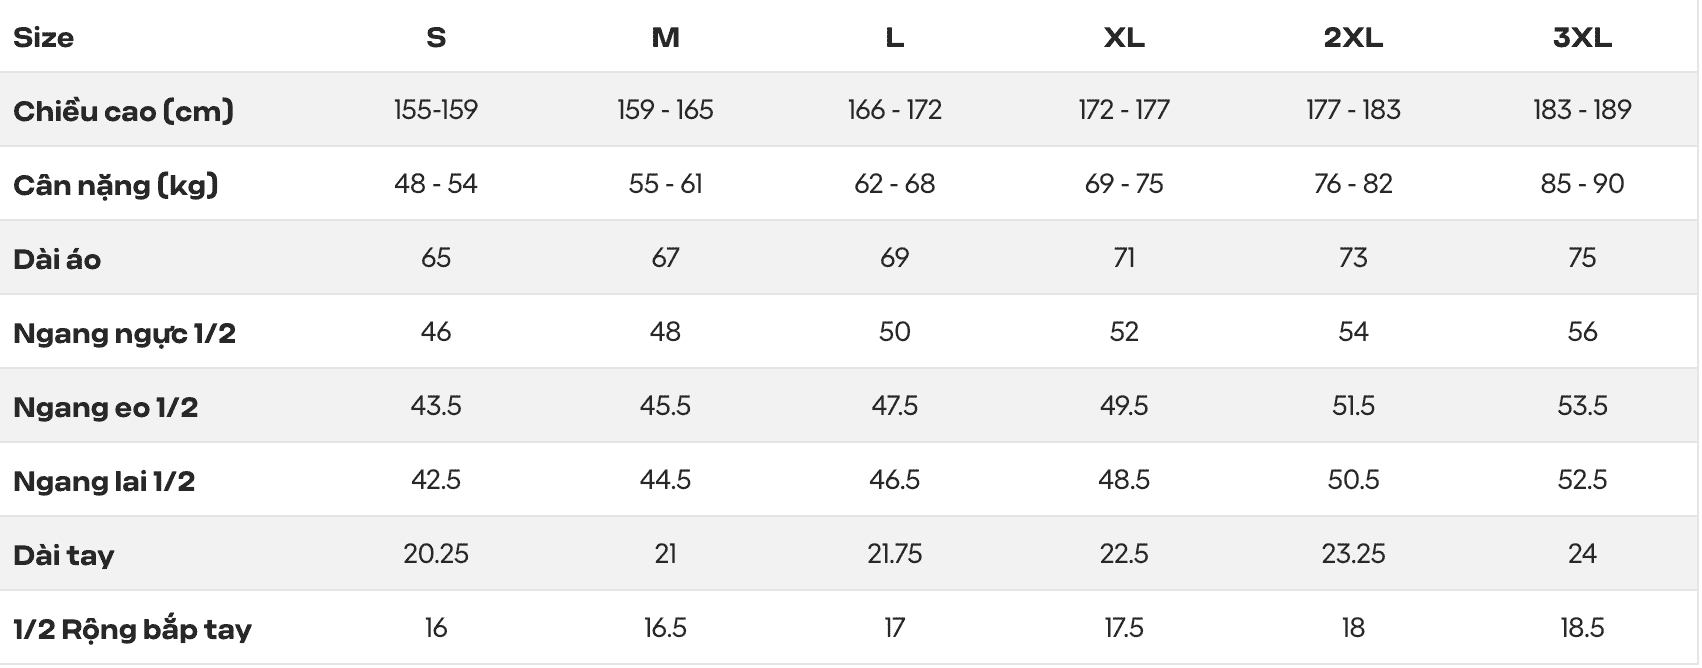1702x668 pixels.
Task: Select the XL size column header
Action: pos(1124,38)
